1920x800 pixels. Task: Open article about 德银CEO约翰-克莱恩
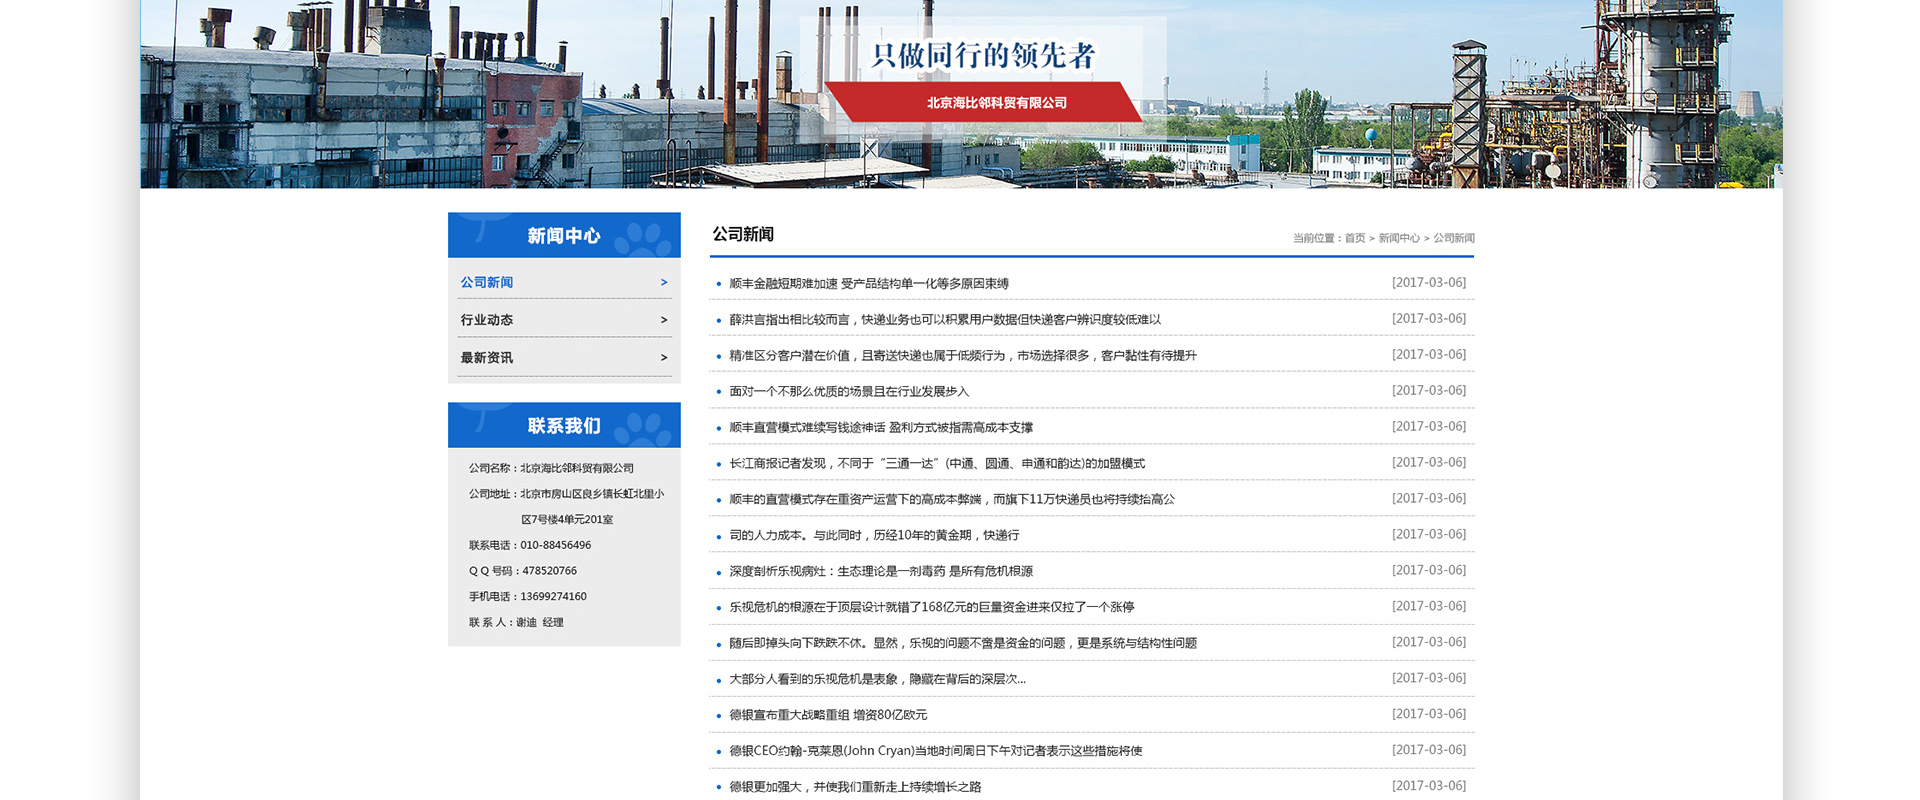coord(935,751)
